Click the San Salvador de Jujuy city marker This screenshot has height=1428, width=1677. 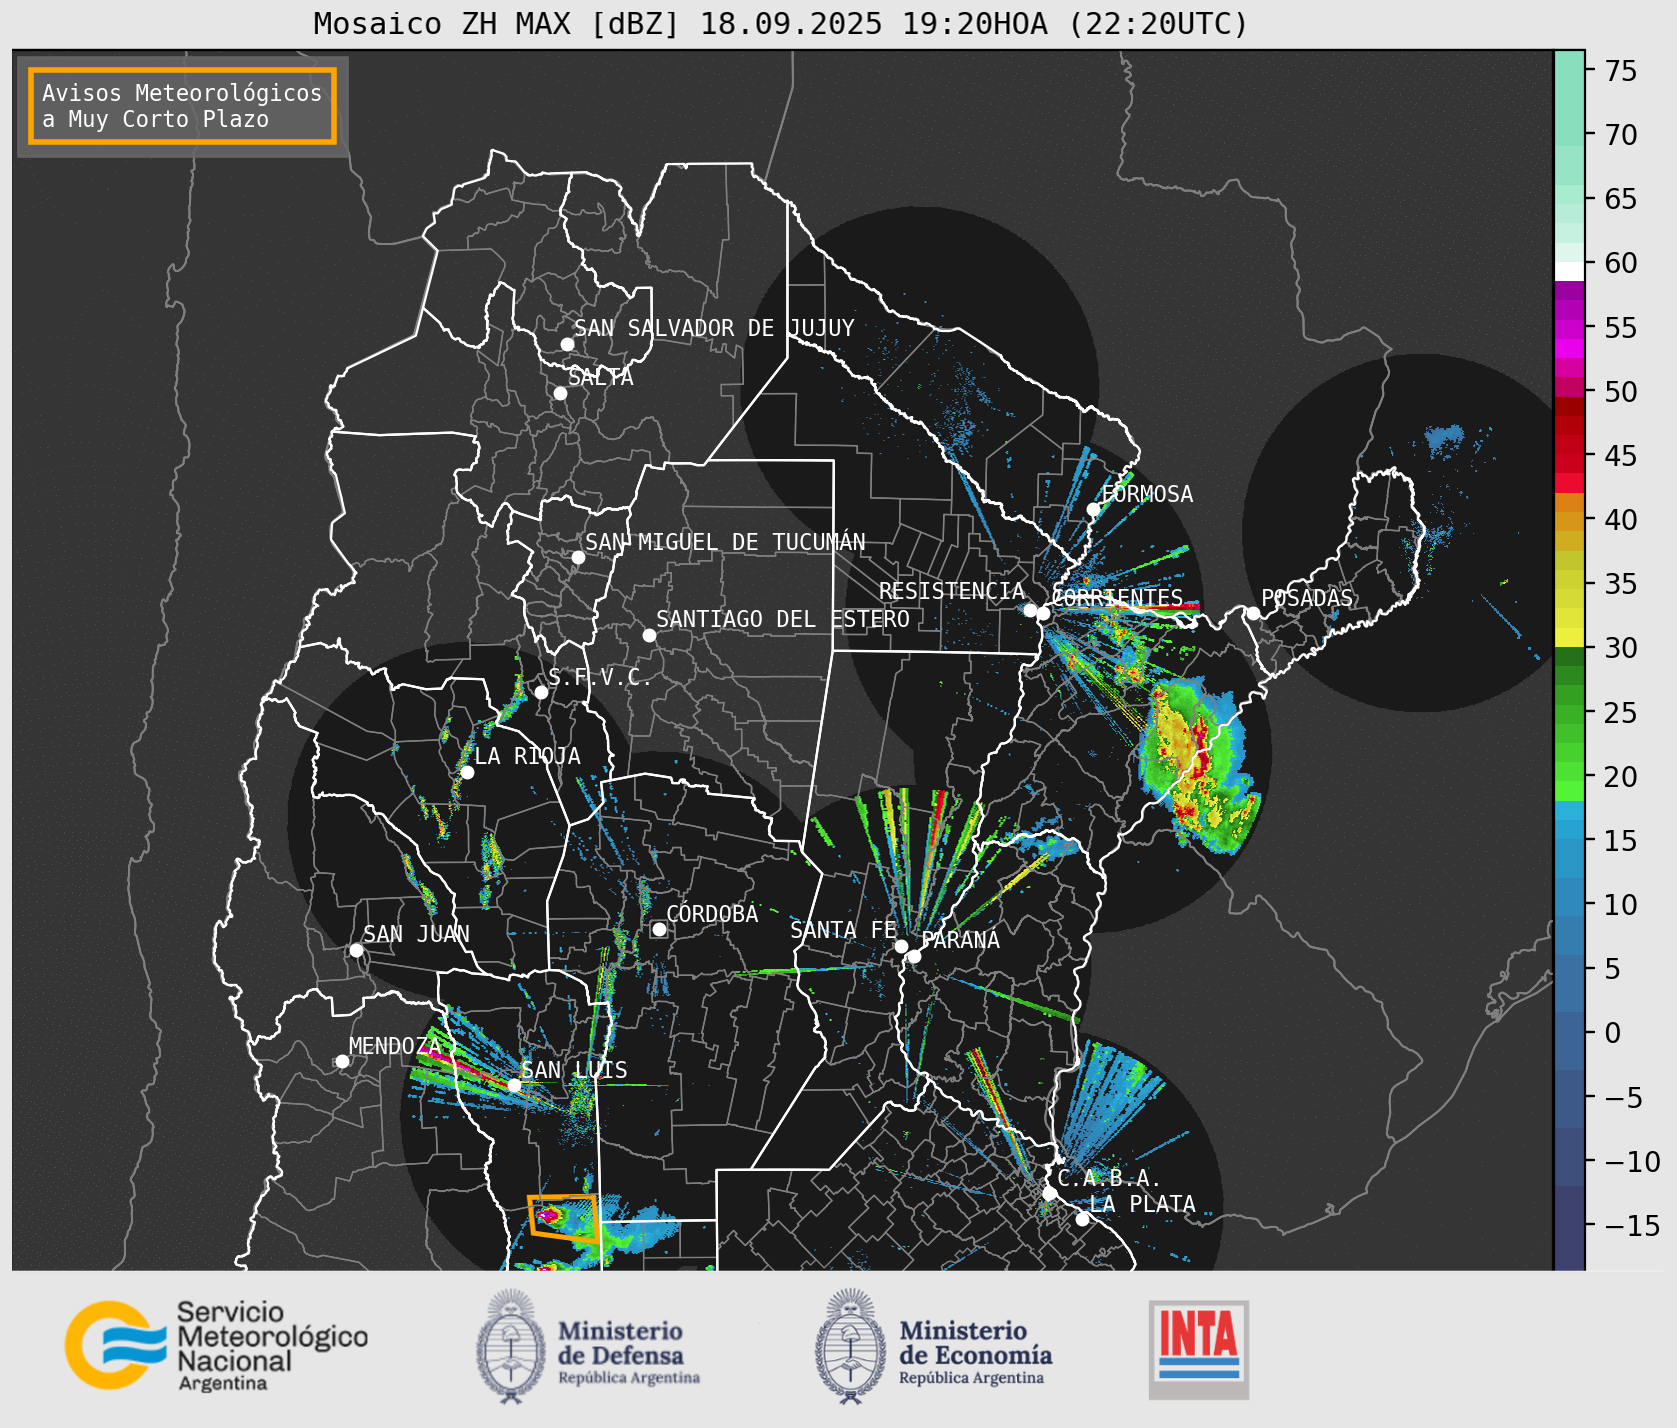[567, 344]
